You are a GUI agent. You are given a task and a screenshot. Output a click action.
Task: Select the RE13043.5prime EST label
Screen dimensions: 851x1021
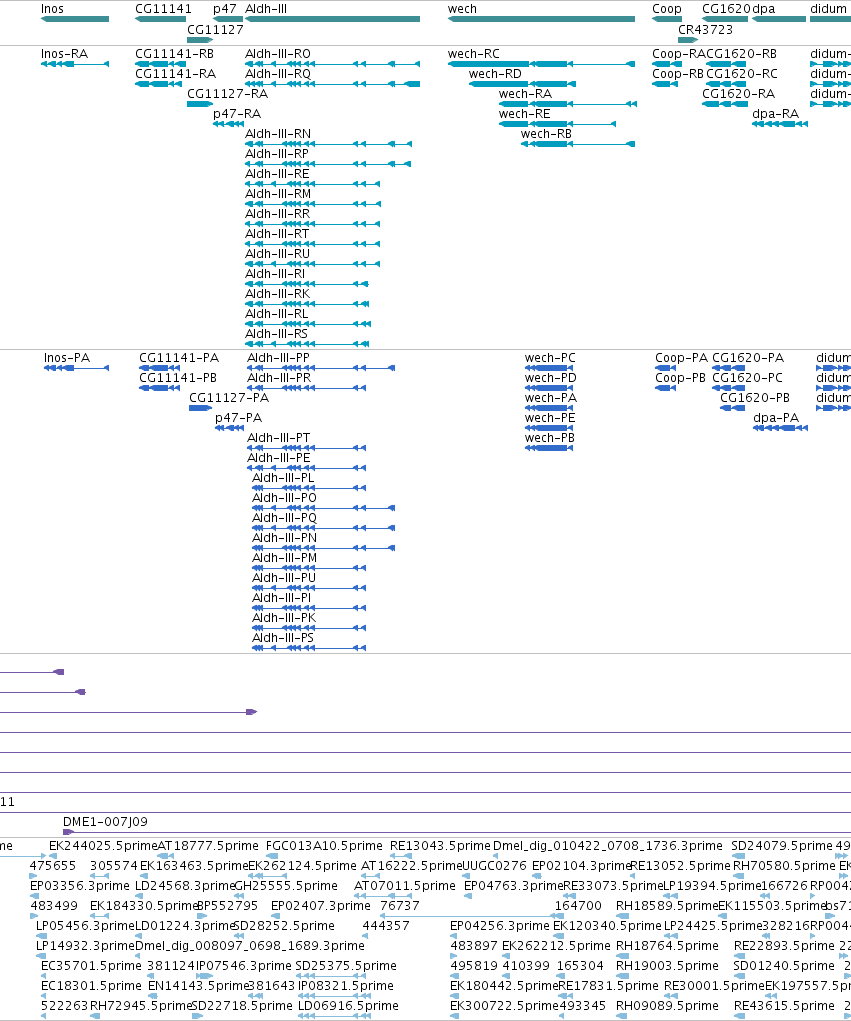pyautogui.click(x=440, y=846)
